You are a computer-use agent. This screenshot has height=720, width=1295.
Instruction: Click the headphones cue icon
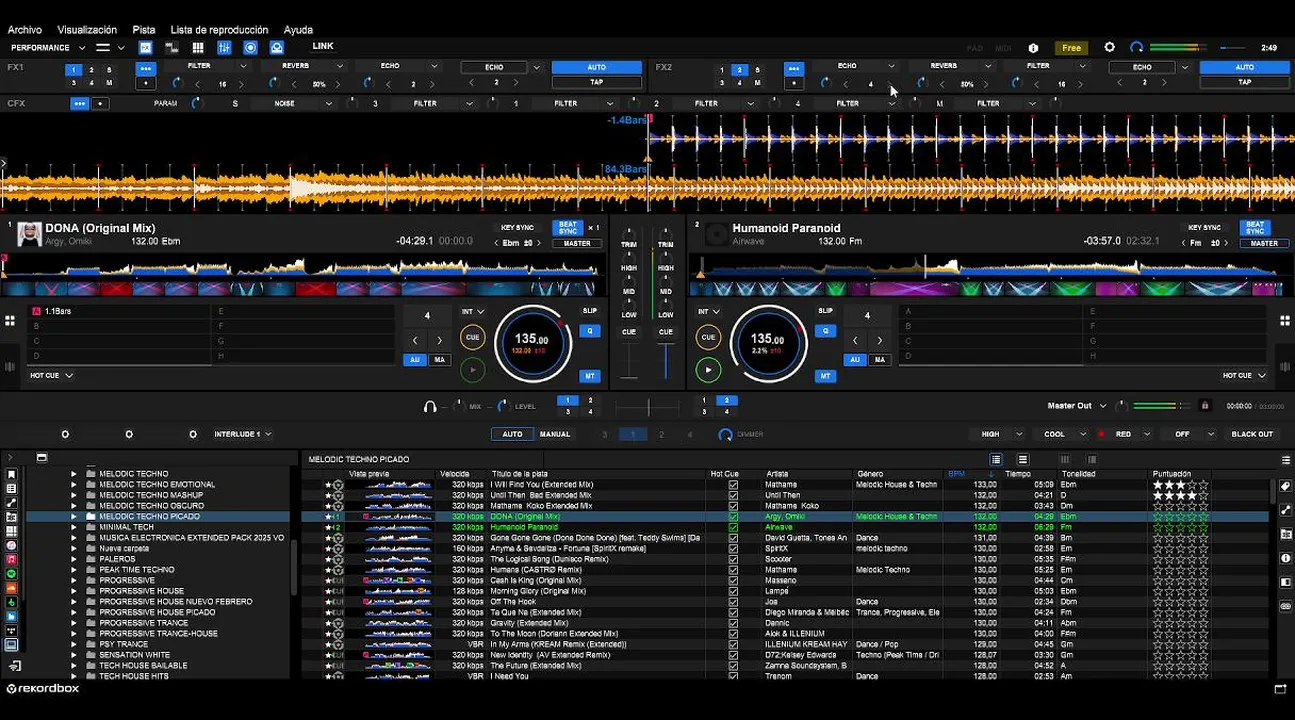point(429,406)
